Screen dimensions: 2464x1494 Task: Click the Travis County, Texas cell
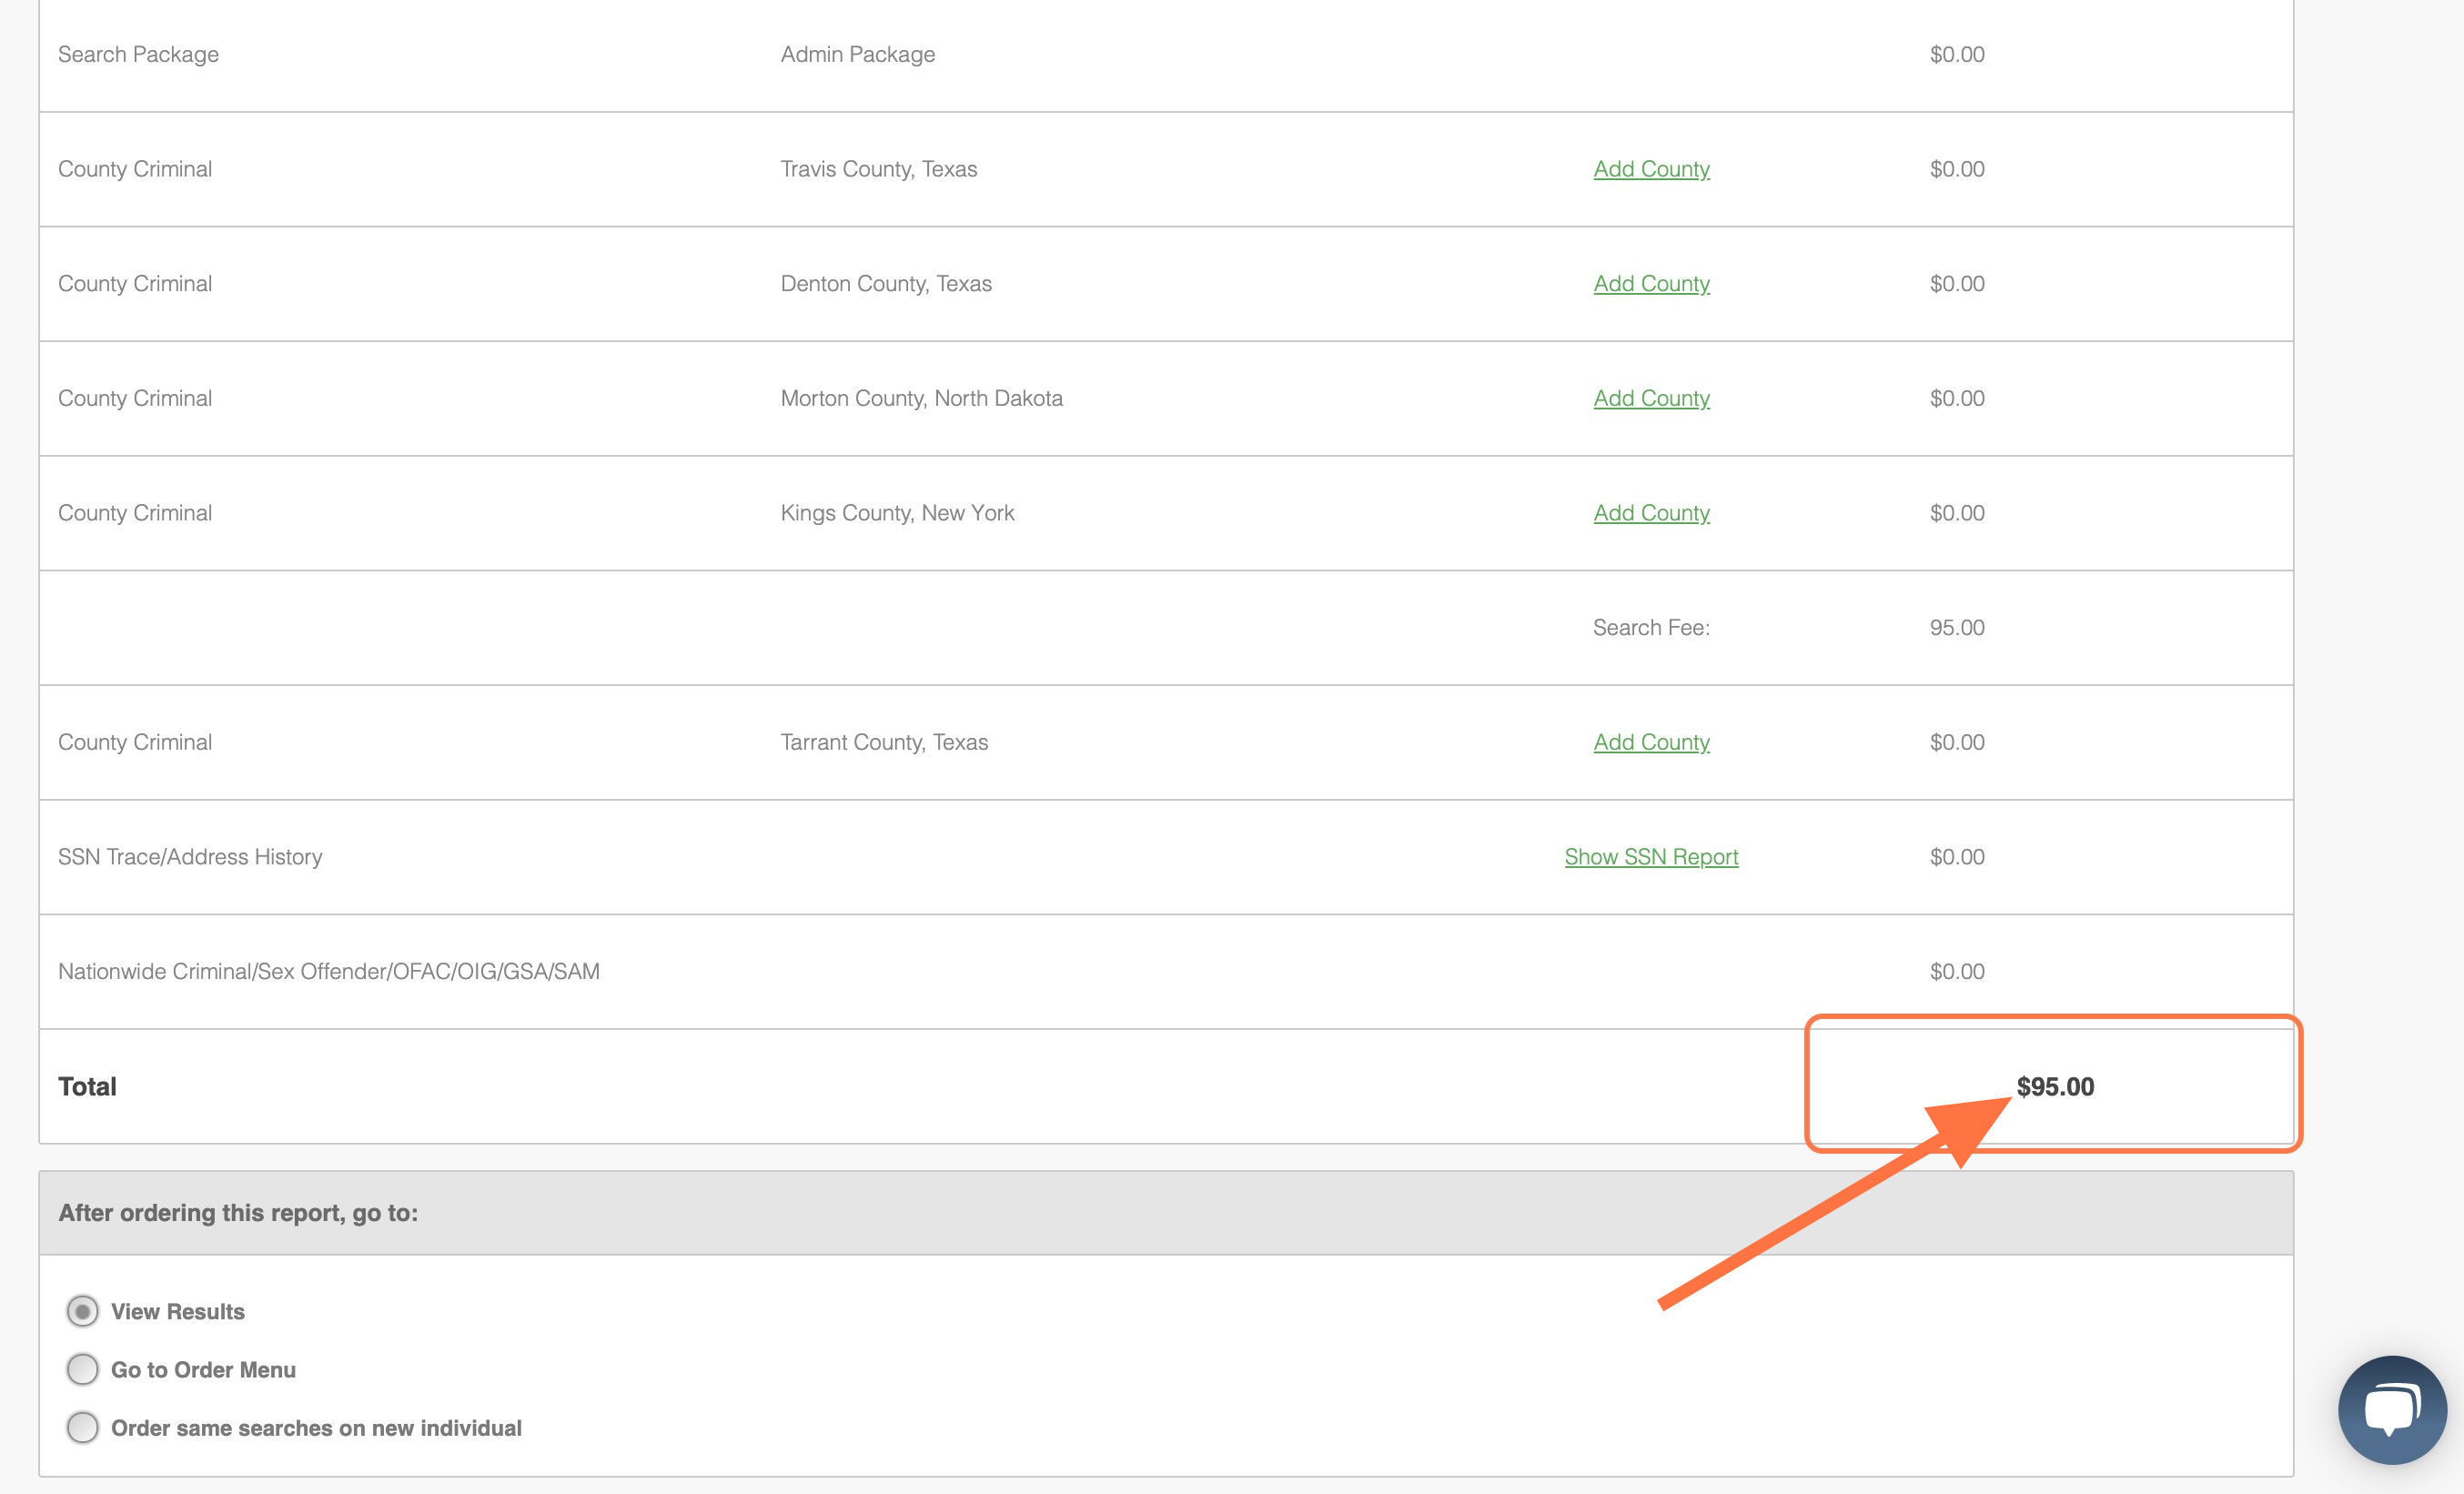pyautogui.click(x=878, y=169)
